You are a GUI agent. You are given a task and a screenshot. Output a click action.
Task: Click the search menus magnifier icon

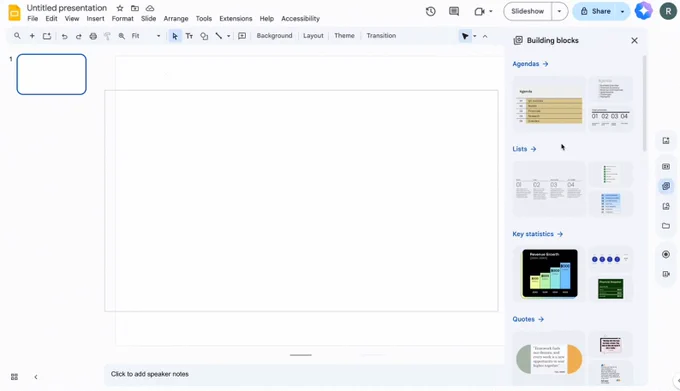(17, 36)
